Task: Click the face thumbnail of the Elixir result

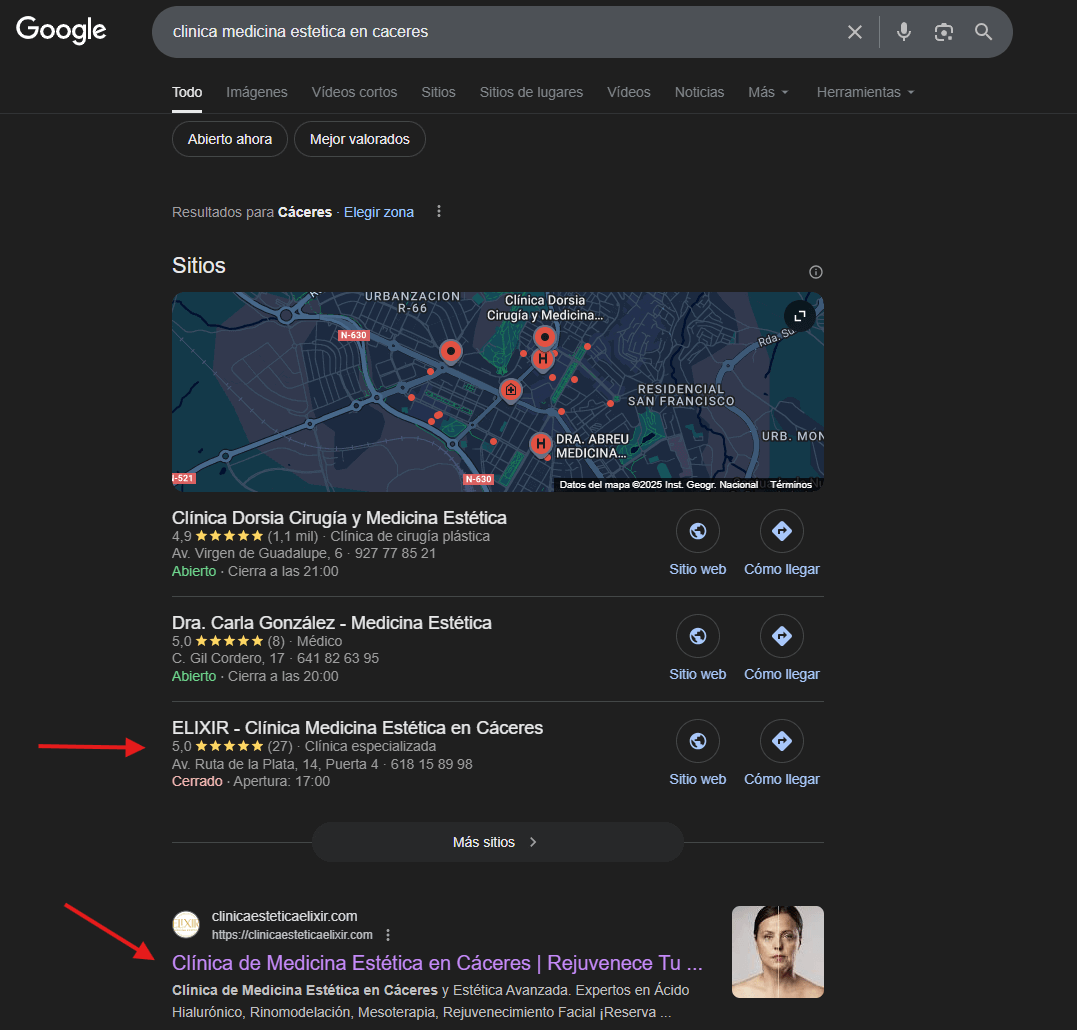Action: (777, 952)
